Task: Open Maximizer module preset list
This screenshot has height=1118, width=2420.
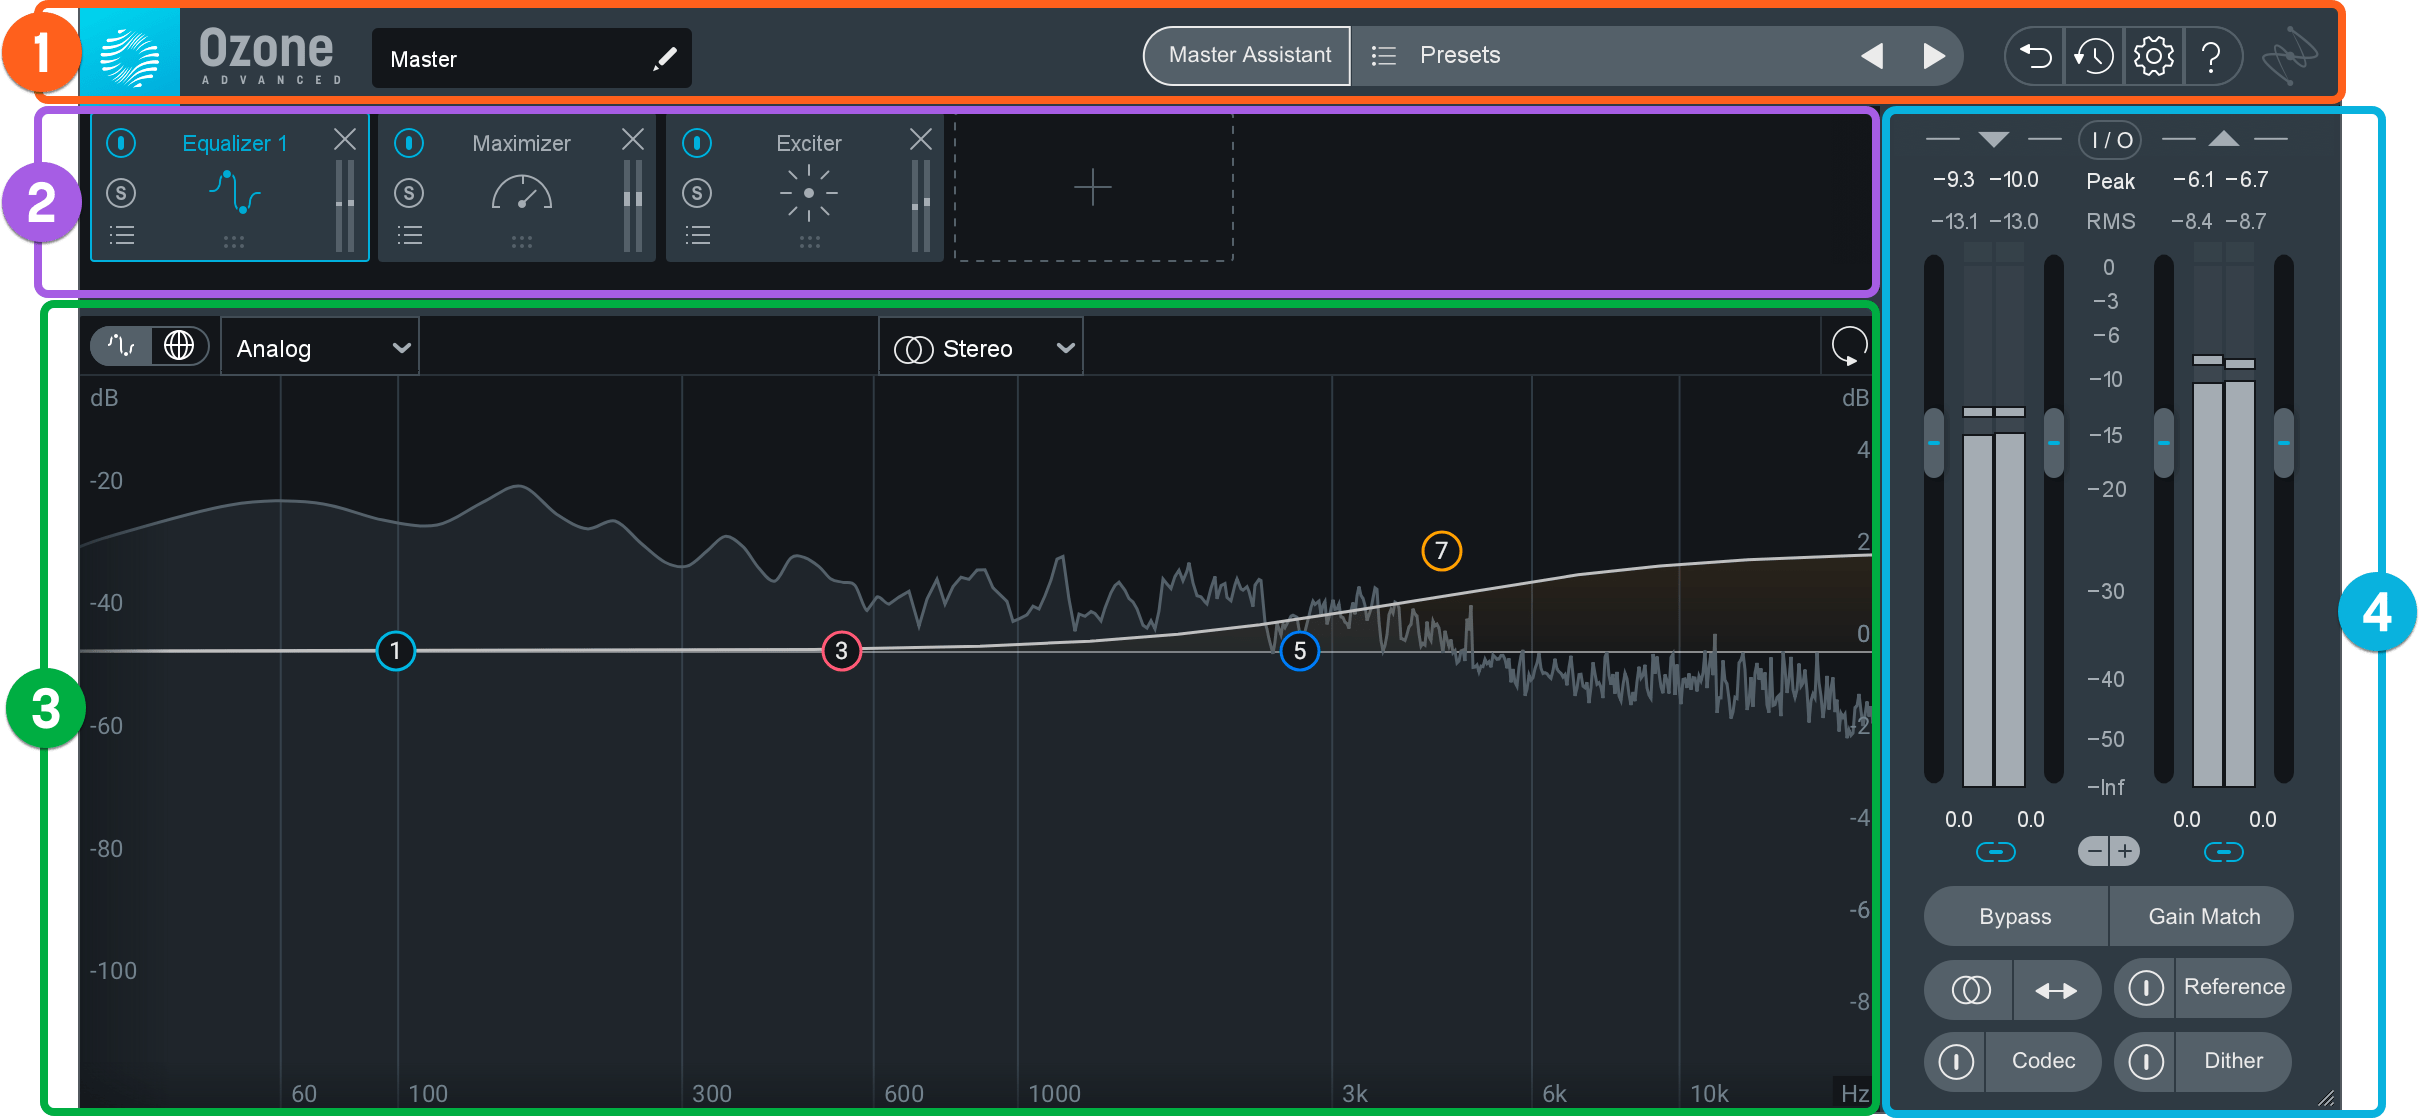Action: [409, 236]
